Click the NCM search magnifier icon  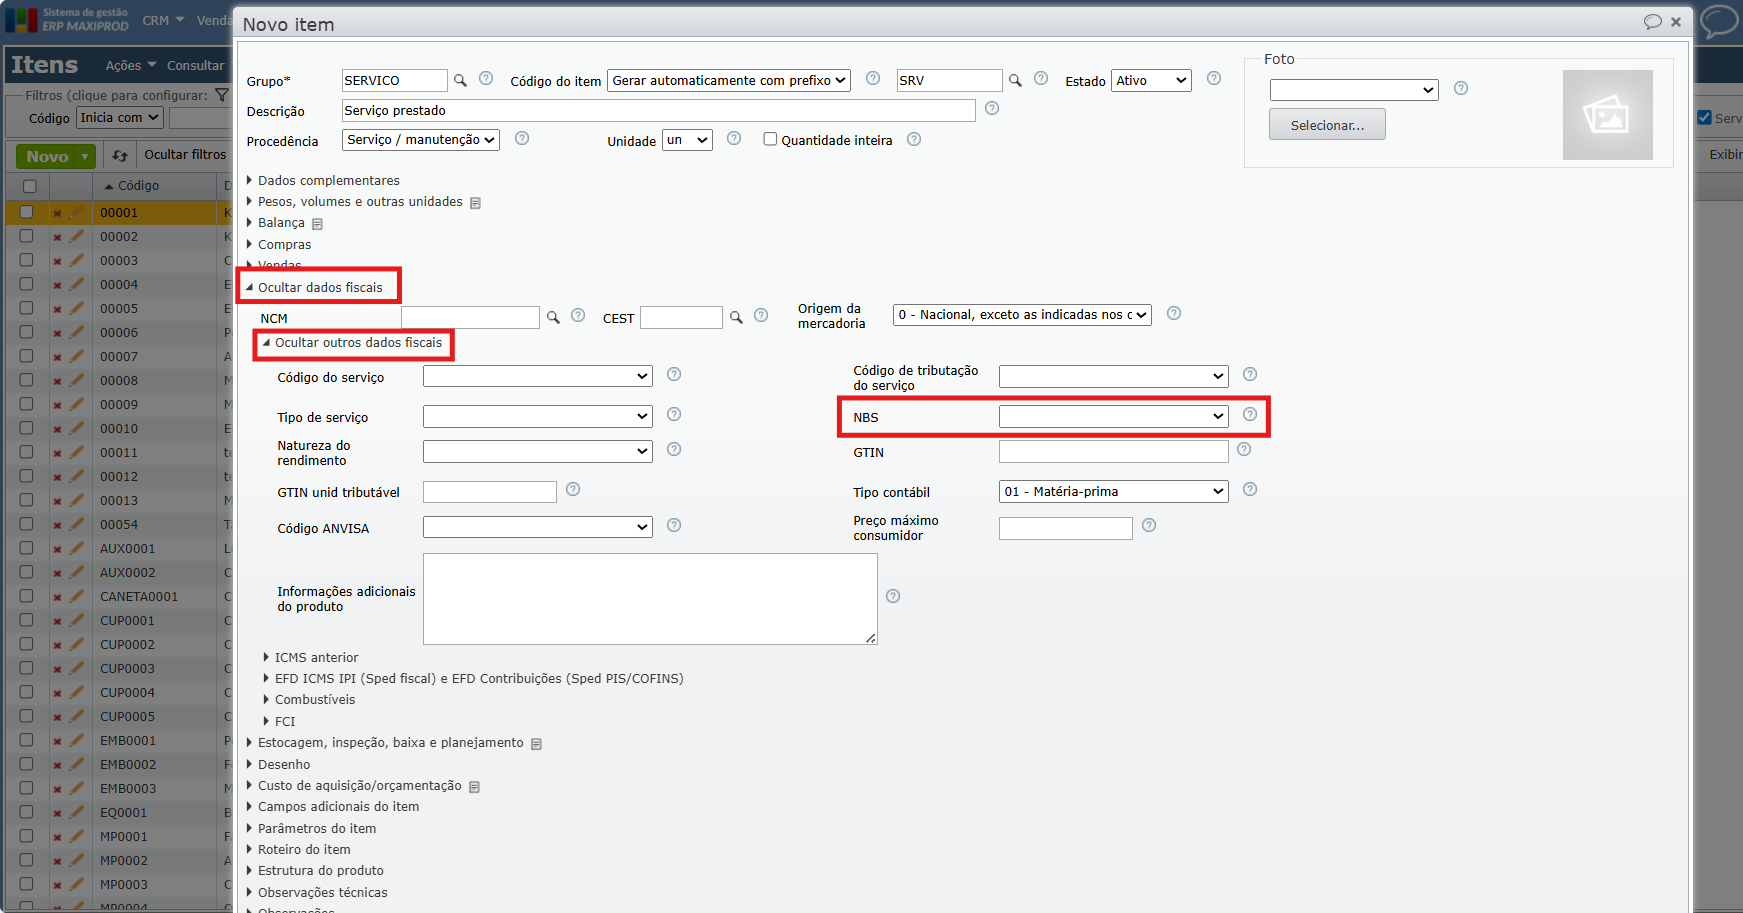553,318
